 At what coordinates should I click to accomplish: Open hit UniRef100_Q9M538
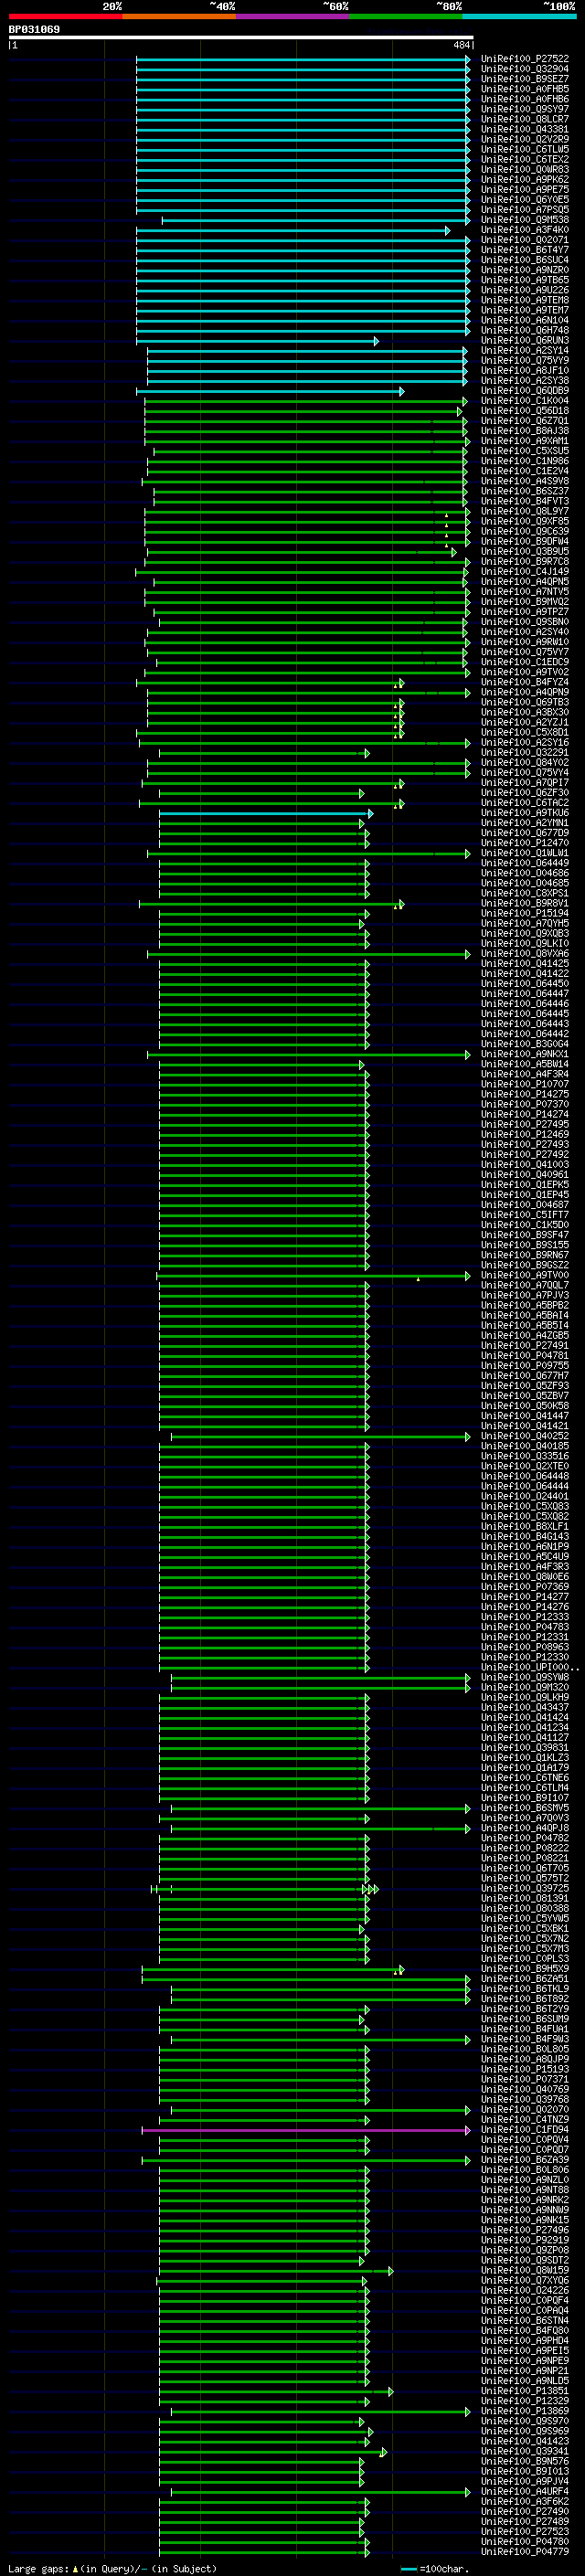click(x=524, y=220)
